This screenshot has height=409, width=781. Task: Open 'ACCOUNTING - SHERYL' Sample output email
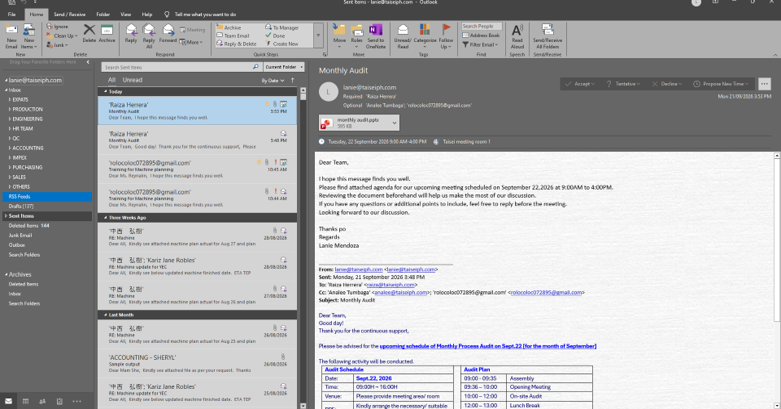pyautogui.click(x=197, y=364)
